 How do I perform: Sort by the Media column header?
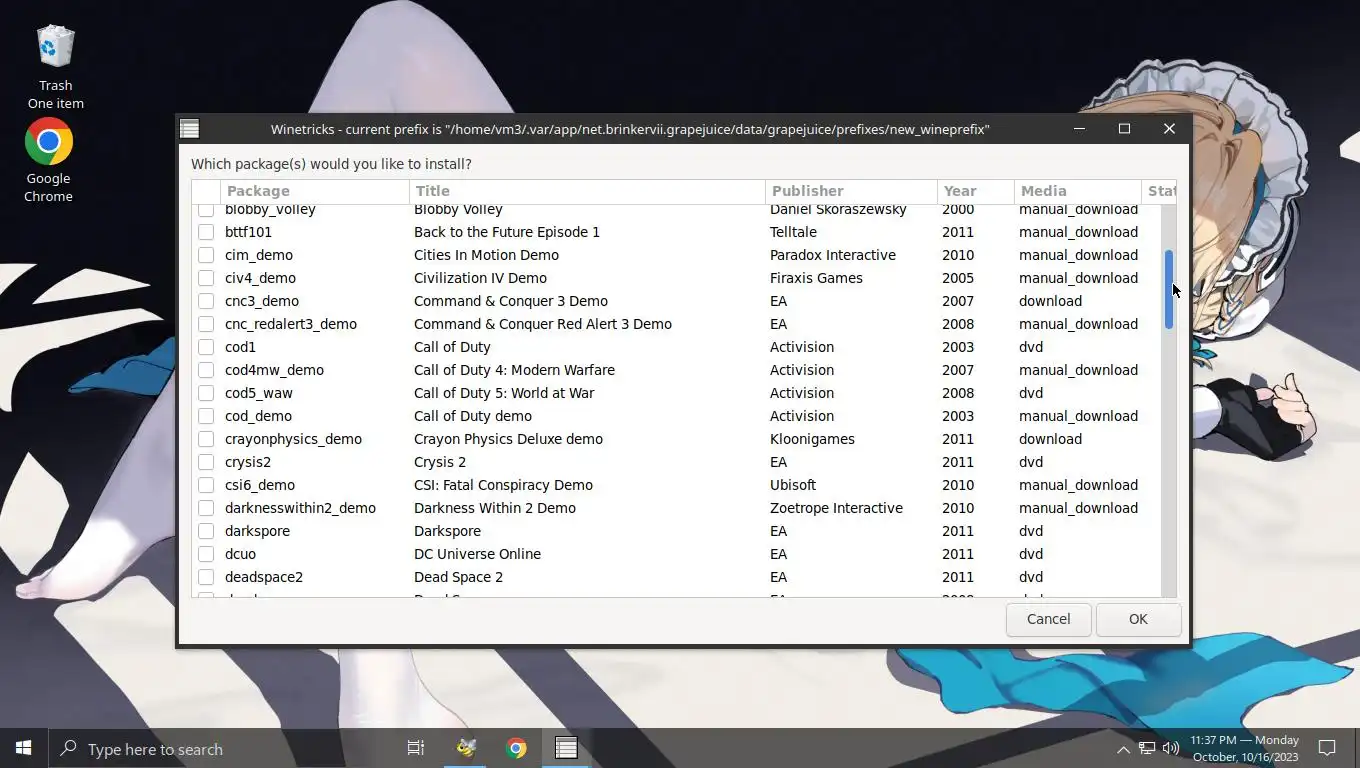pyautogui.click(x=1077, y=191)
